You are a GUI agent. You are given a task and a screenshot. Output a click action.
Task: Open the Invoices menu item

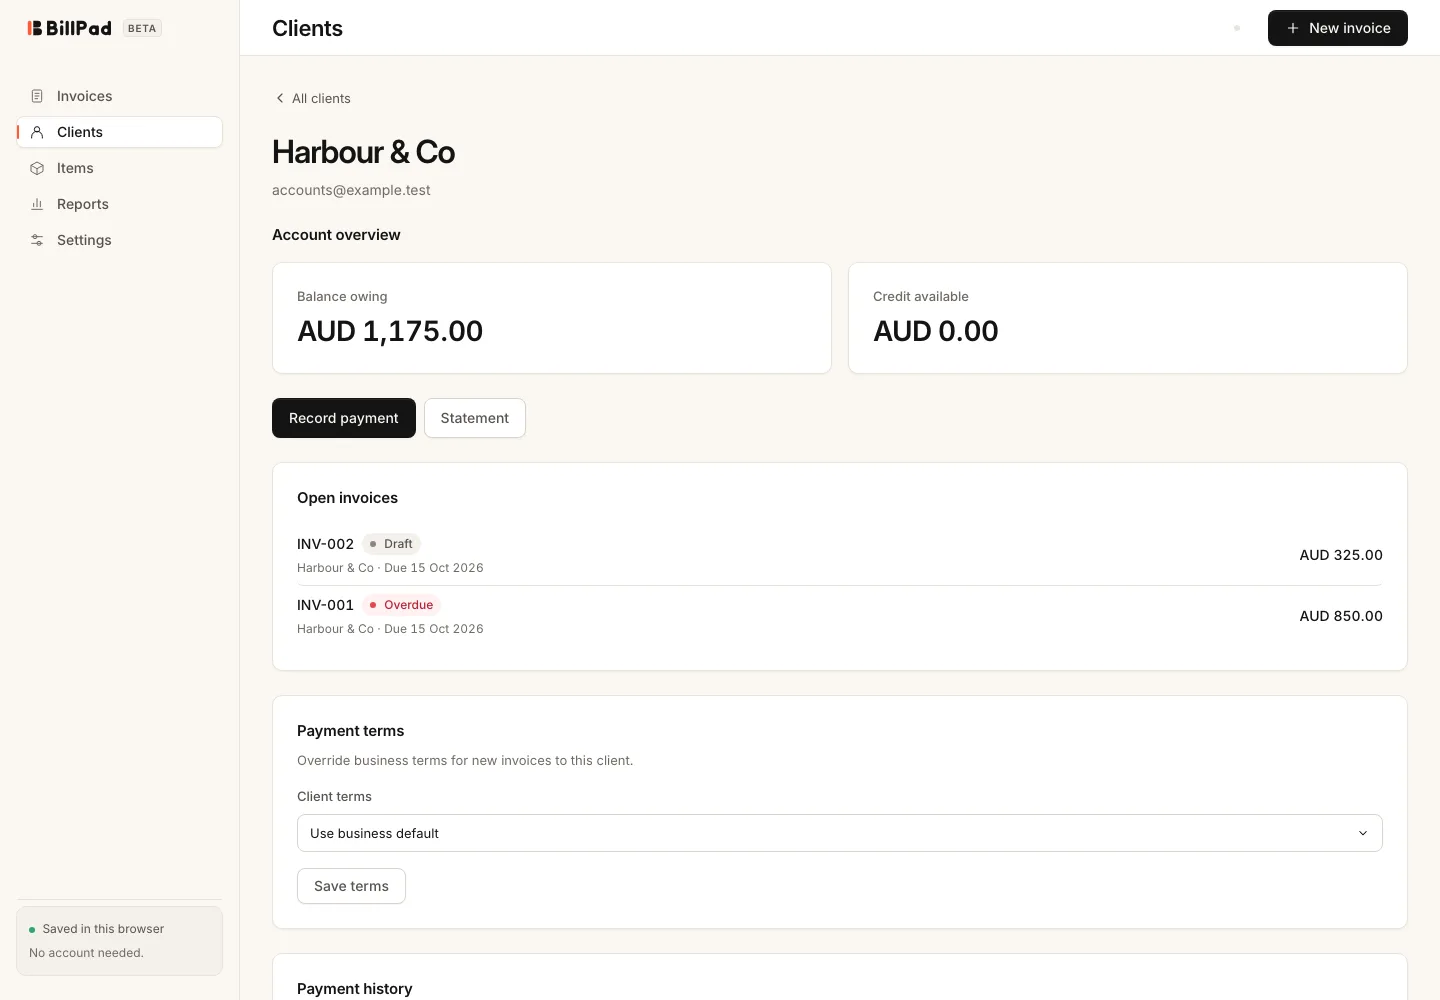[x=120, y=96]
